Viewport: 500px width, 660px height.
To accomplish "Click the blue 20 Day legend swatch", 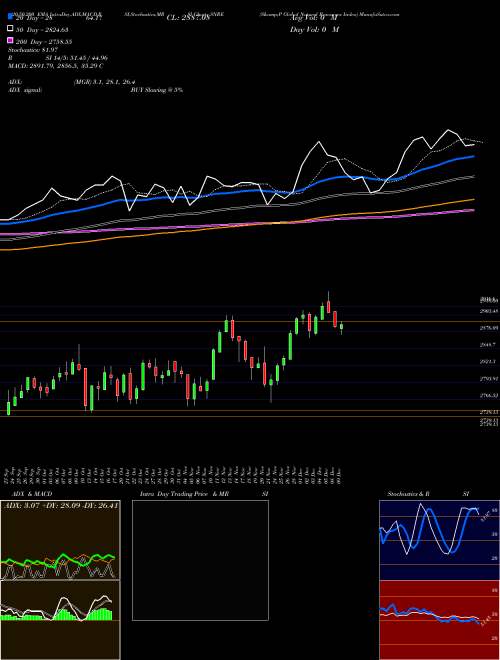I will 10,16.
